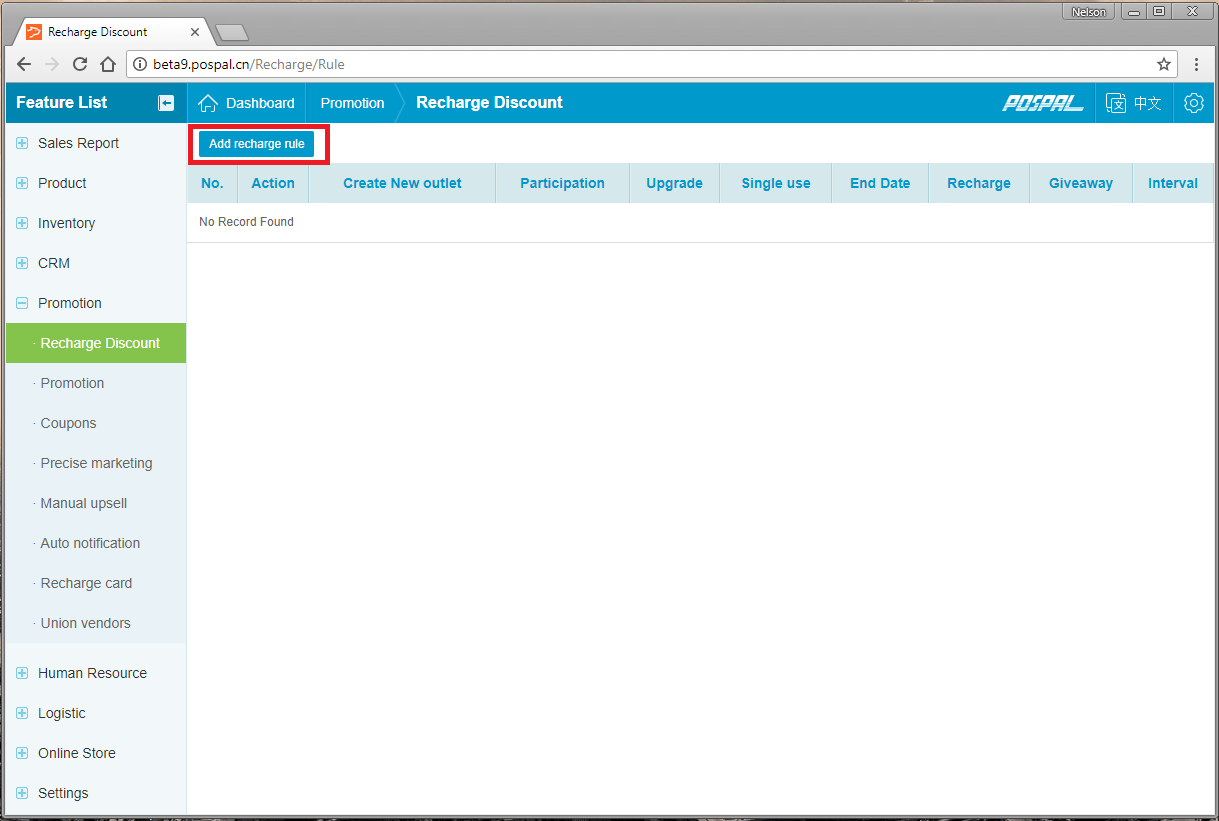The image size is (1219, 821).
Task: Expand the Logistic plus icon
Action: (22, 713)
